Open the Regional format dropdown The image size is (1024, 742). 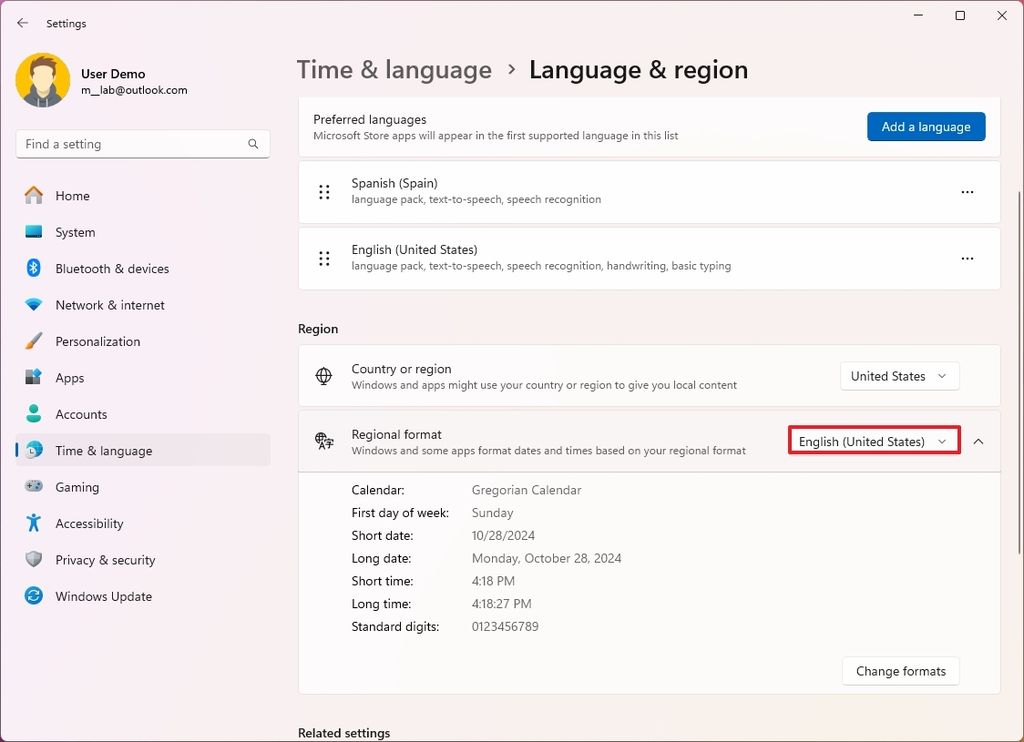[872, 440]
